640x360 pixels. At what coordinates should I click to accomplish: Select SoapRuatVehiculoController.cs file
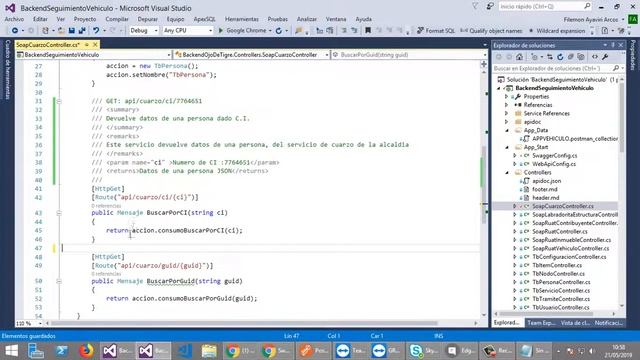571,248
